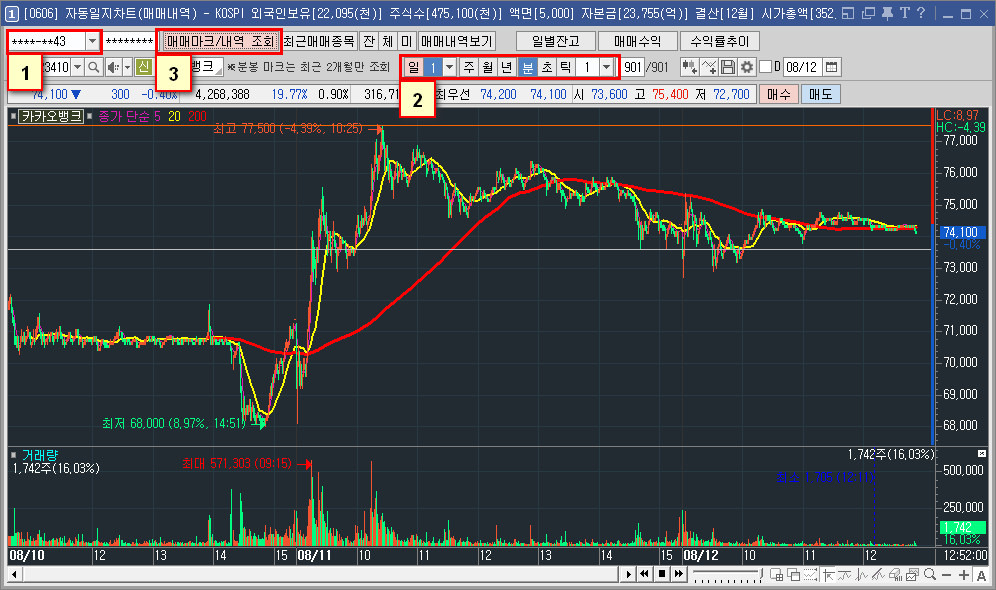Open the calendar icon next to 08/12

coord(831,67)
